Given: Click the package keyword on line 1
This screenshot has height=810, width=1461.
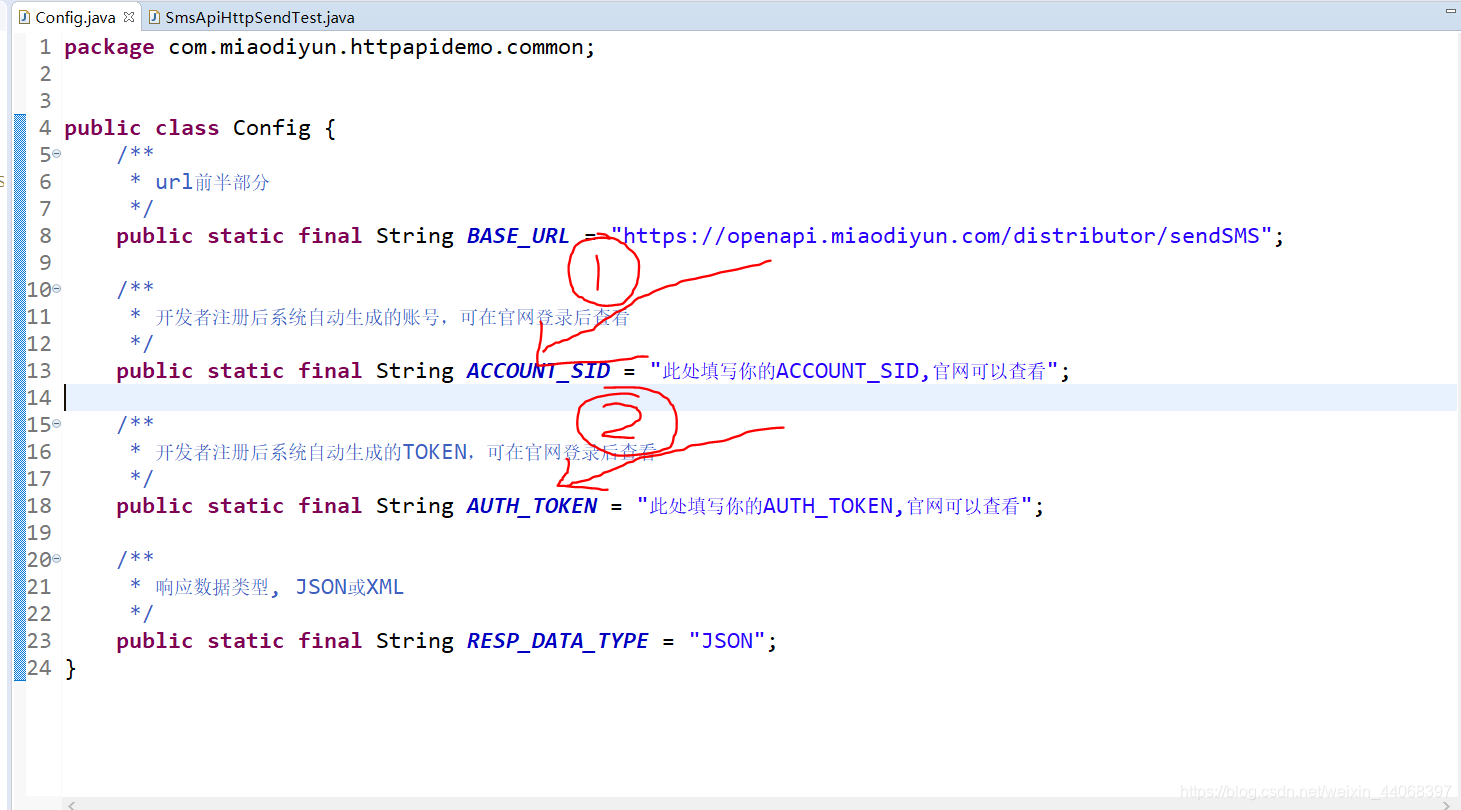Looking at the screenshot, I should tap(109, 47).
